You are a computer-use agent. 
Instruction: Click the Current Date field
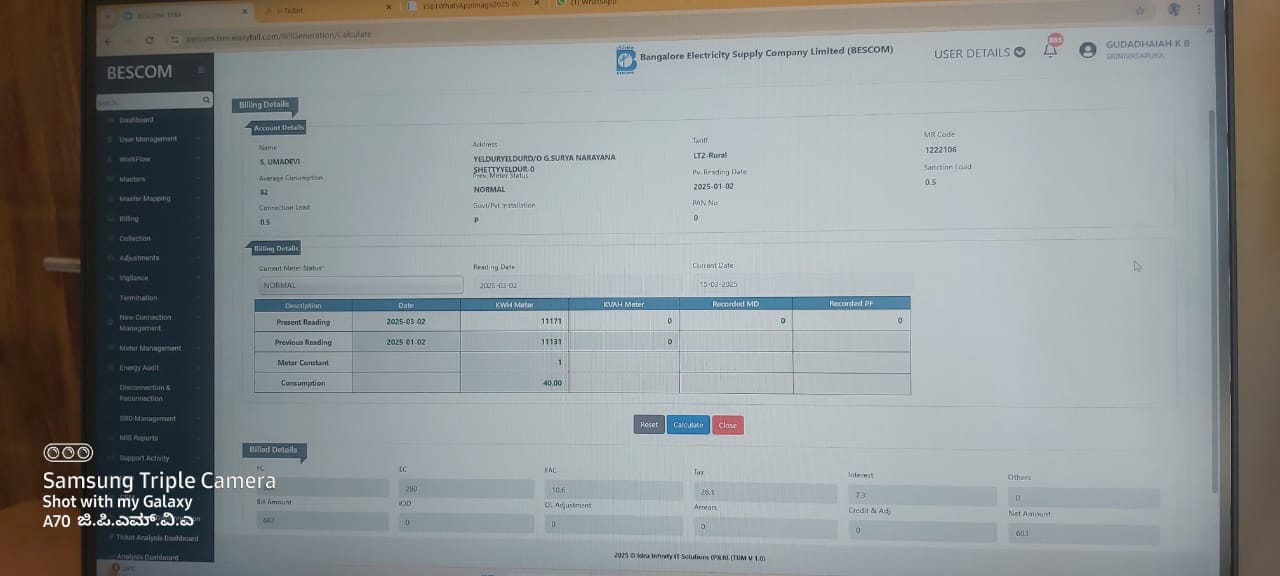[802, 285]
